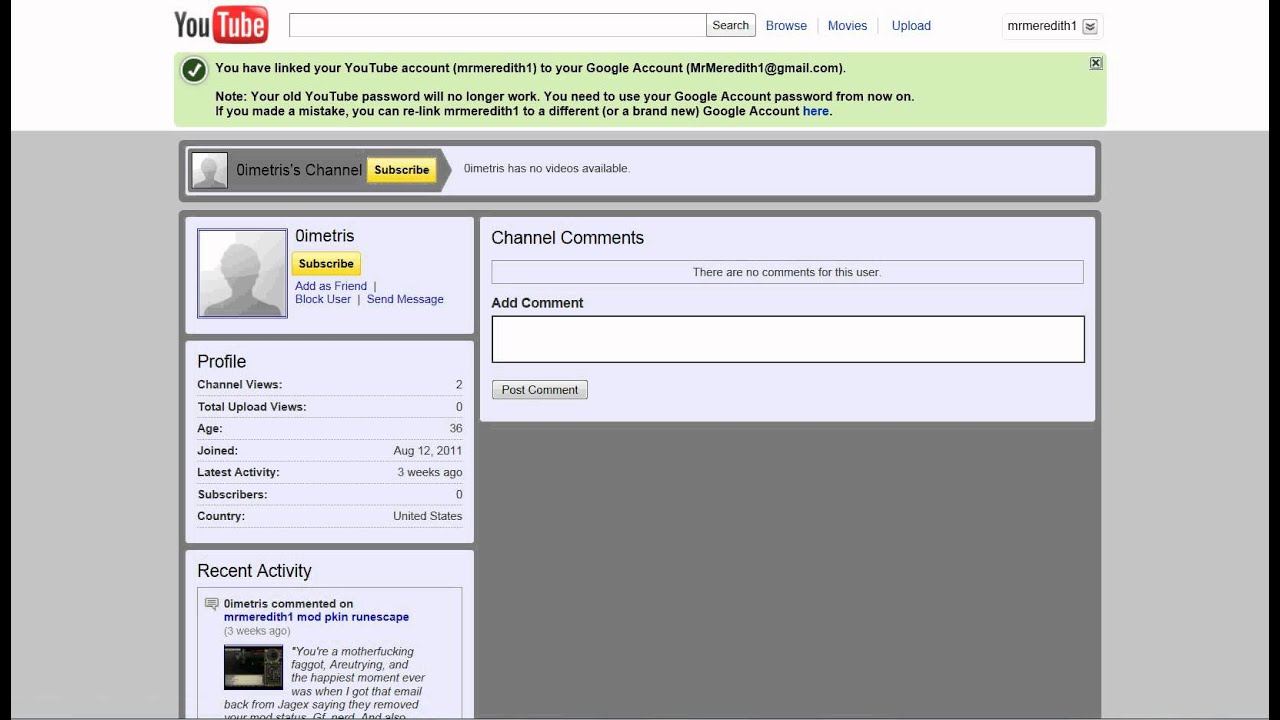The width and height of the screenshot is (1280, 720).
Task: Dismiss the account-linked notification with the X
Action: coord(1096,63)
